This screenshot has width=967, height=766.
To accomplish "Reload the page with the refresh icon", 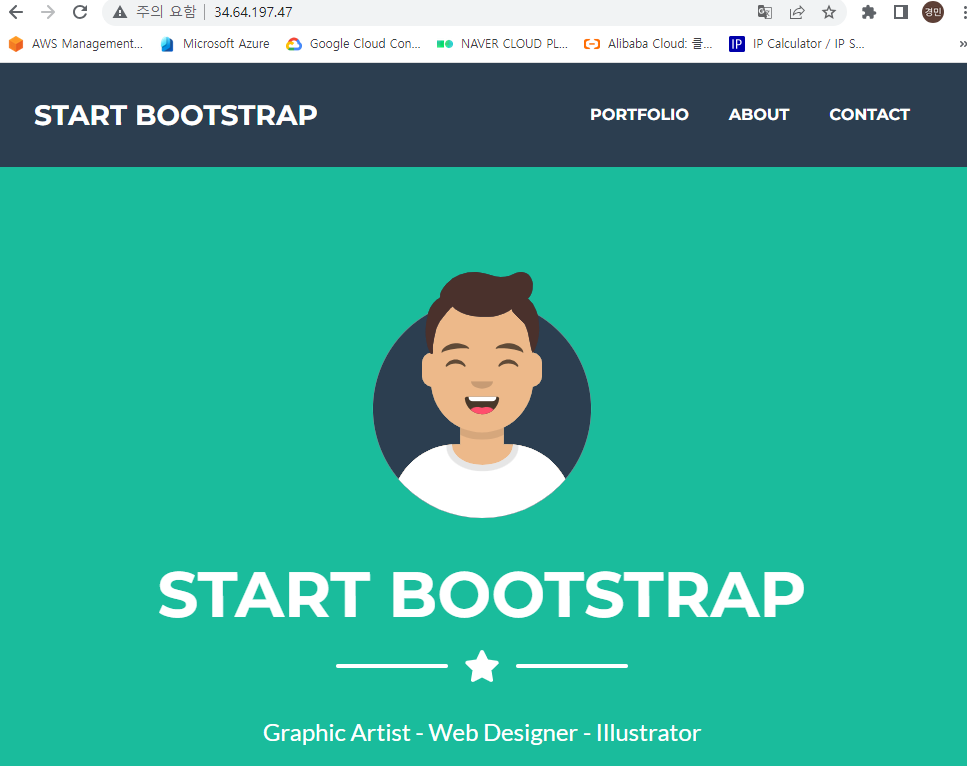I will coord(80,12).
